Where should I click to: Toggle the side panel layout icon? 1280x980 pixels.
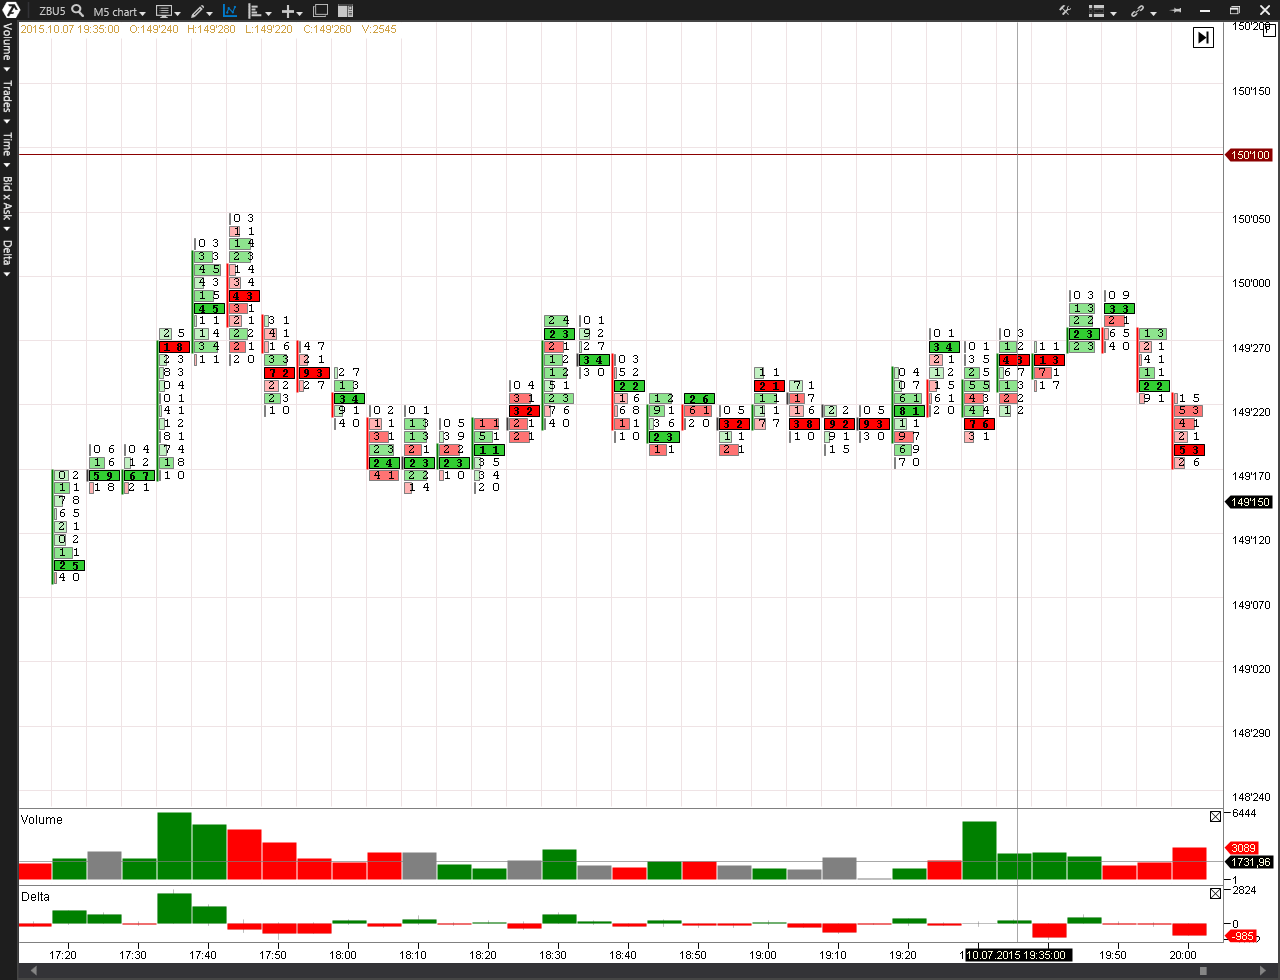click(345, 11)
